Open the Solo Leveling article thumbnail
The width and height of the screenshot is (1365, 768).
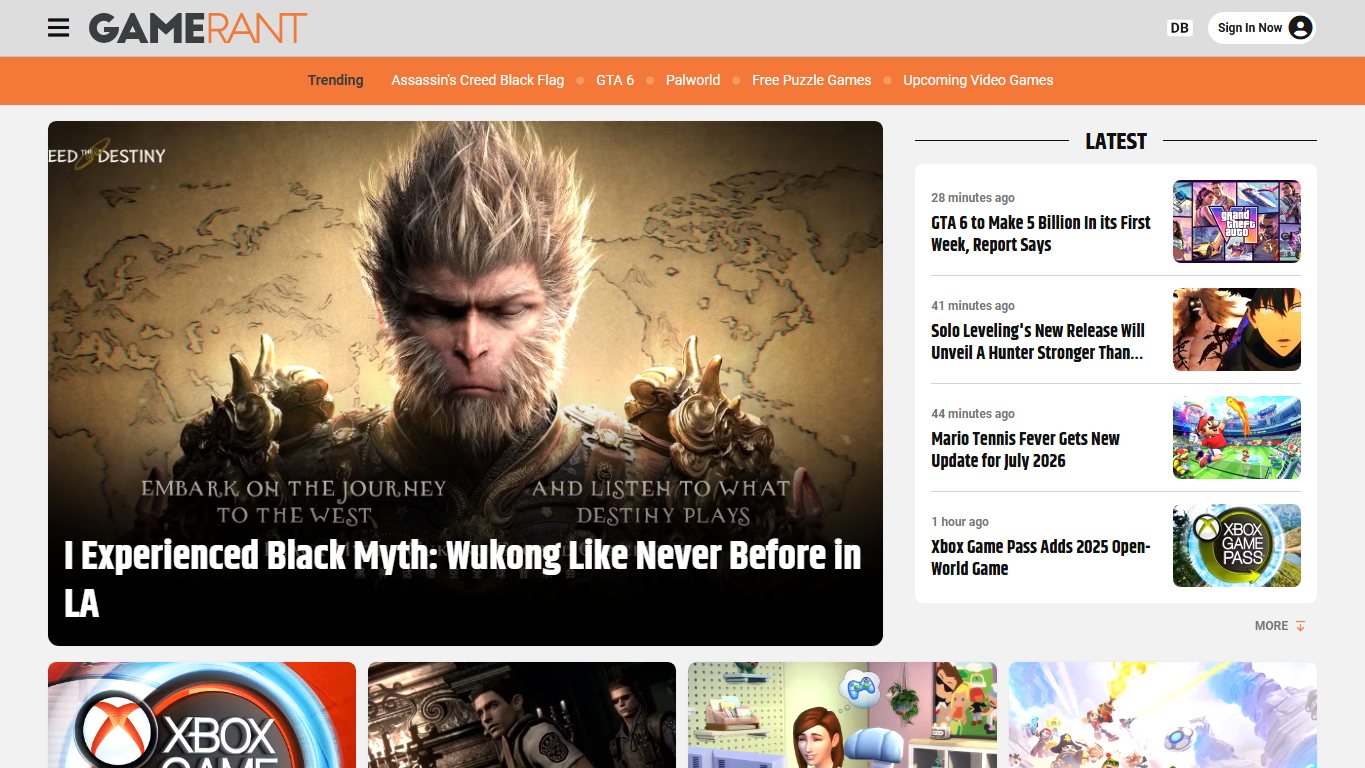point(1237,329)
